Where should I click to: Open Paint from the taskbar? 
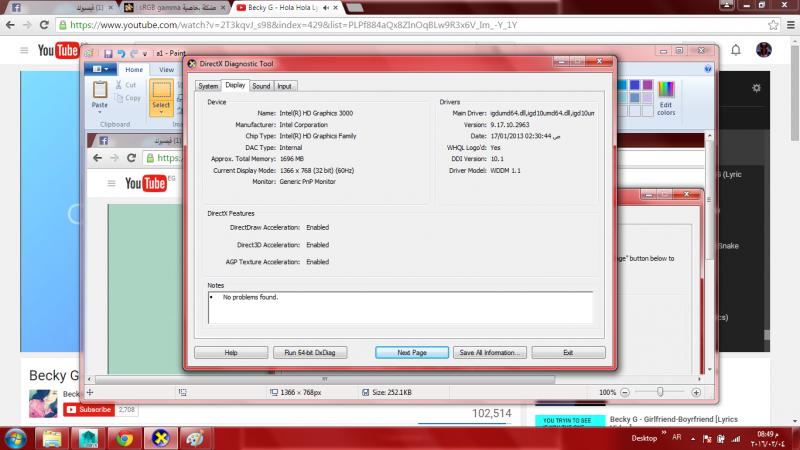coord(195,438)
